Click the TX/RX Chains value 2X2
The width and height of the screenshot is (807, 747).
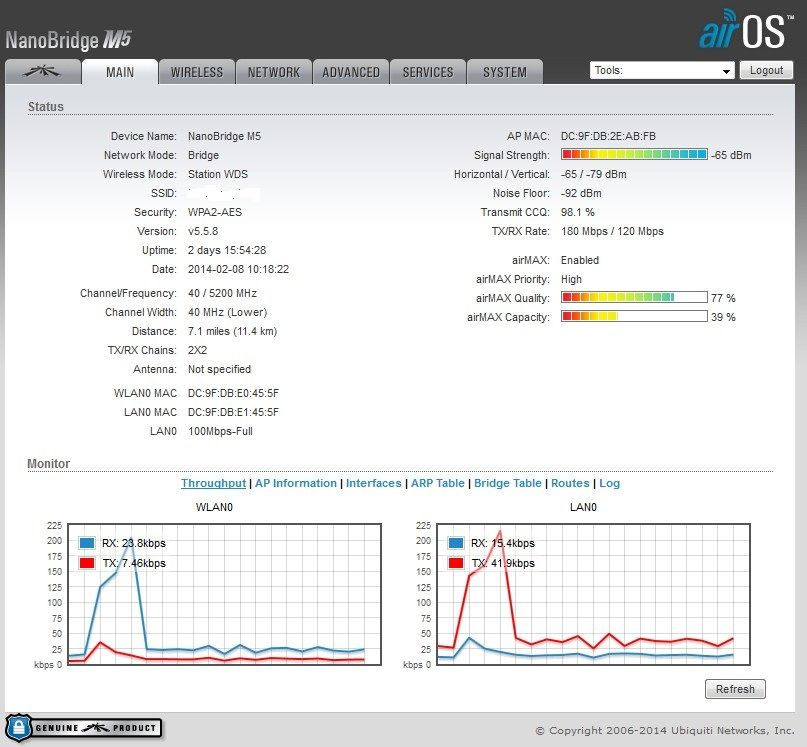coord(197,350)
